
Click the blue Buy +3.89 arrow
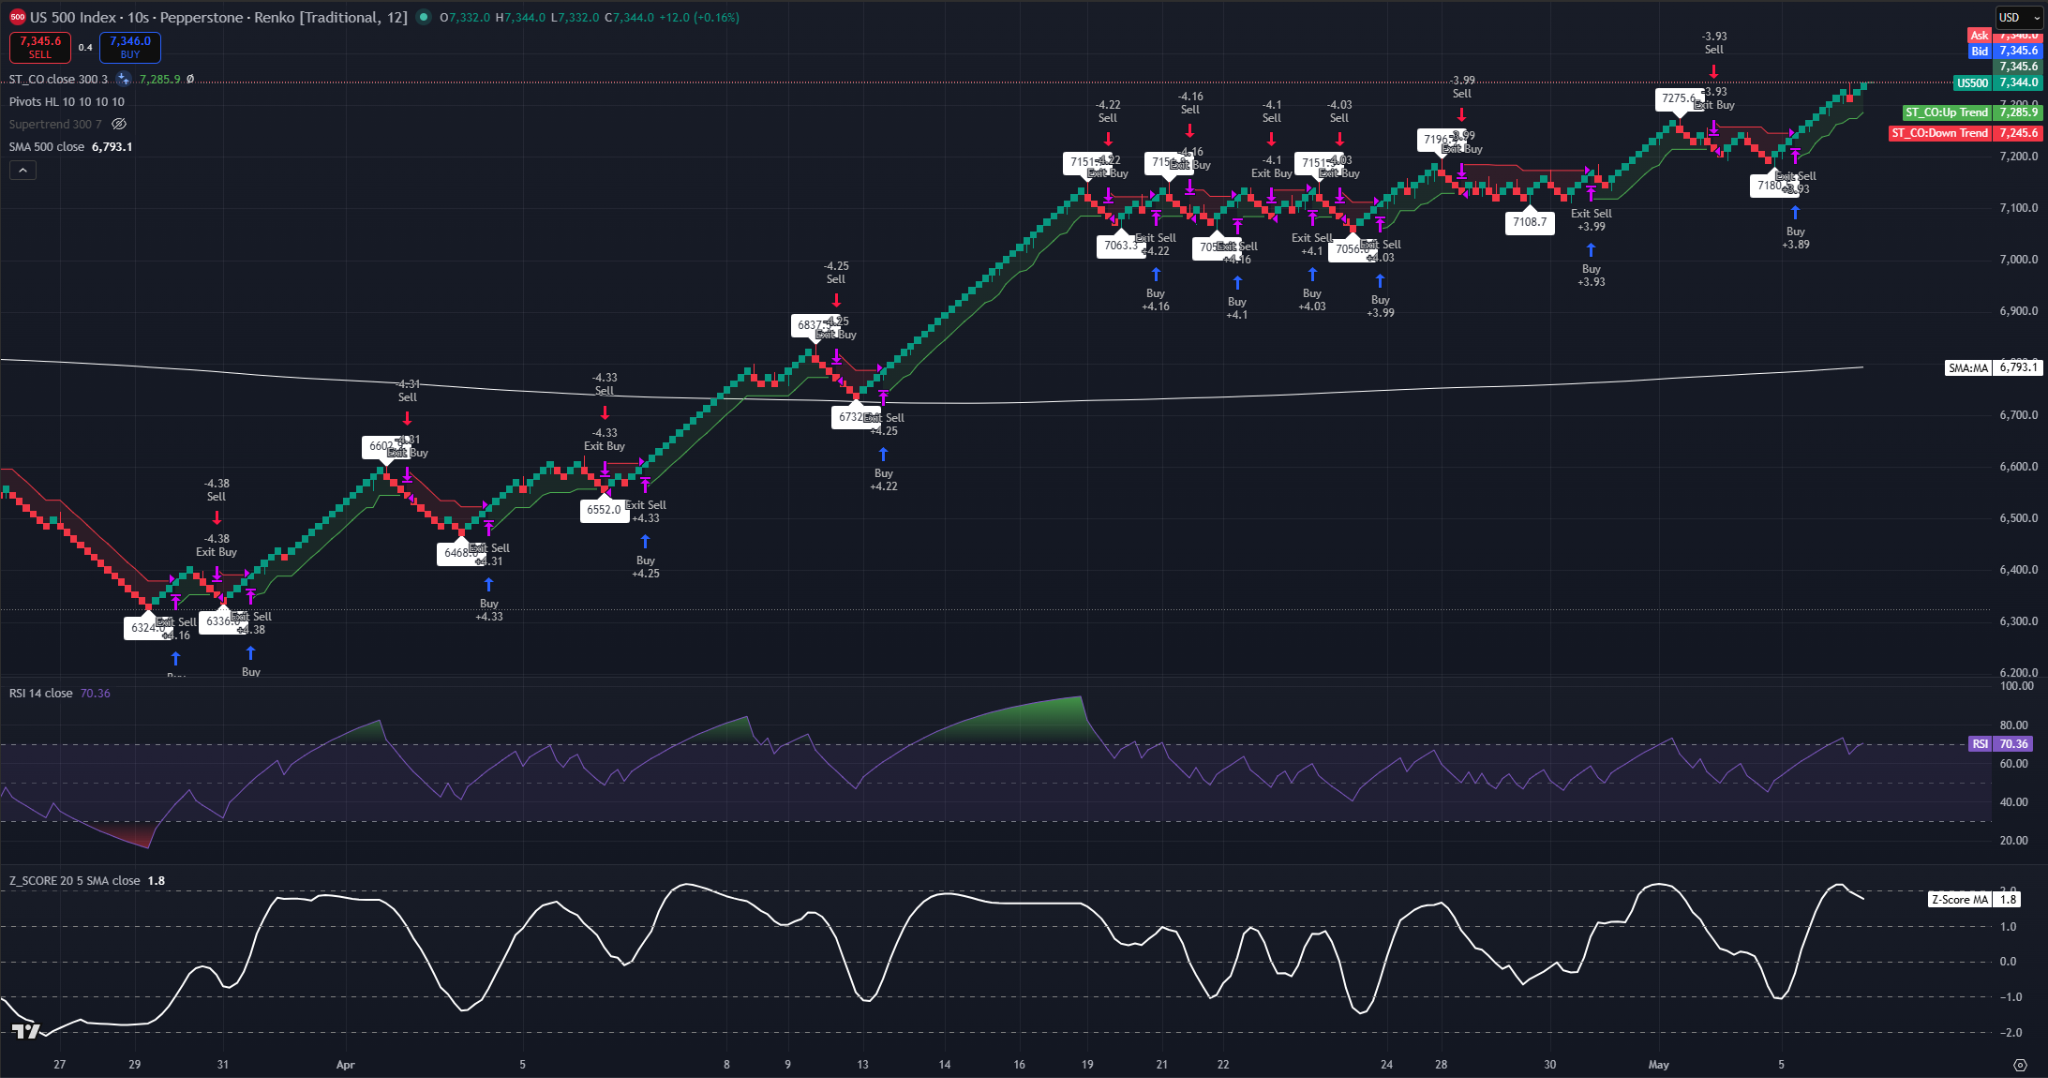pyautogui.click(x=1796, y=212)
